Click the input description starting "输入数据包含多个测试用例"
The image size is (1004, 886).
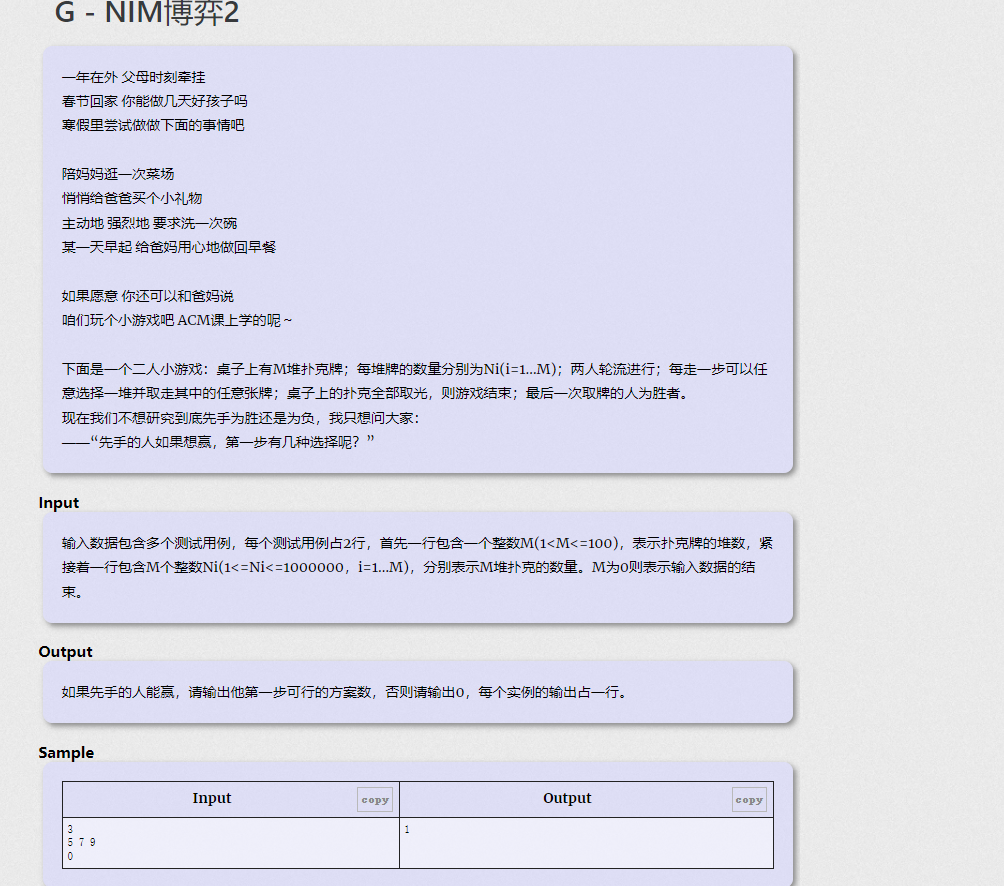(417, 567)
